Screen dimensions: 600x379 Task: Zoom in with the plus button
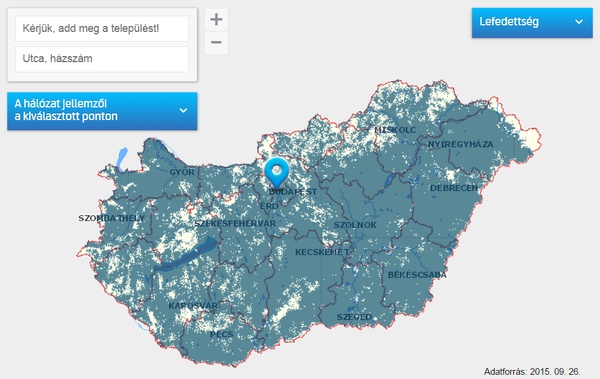point(217,19)
